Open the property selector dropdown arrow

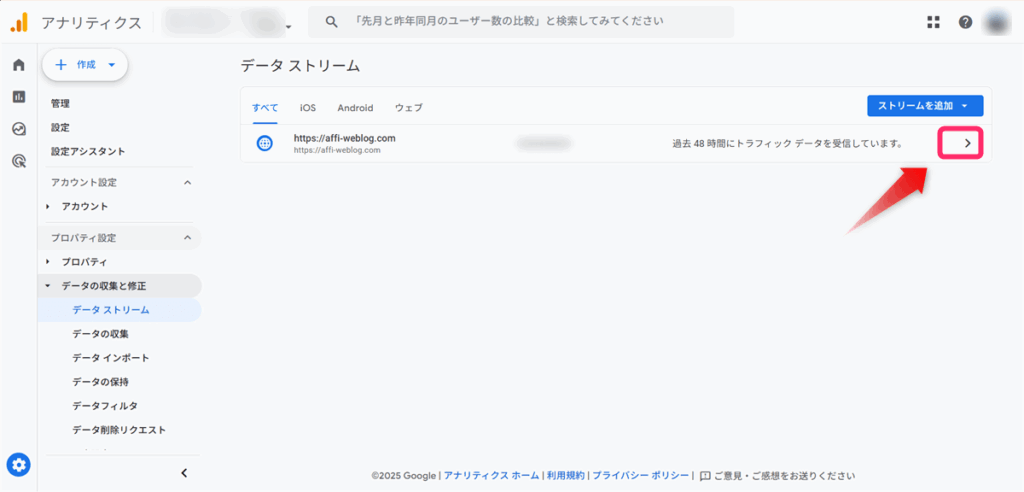(288, 27)
